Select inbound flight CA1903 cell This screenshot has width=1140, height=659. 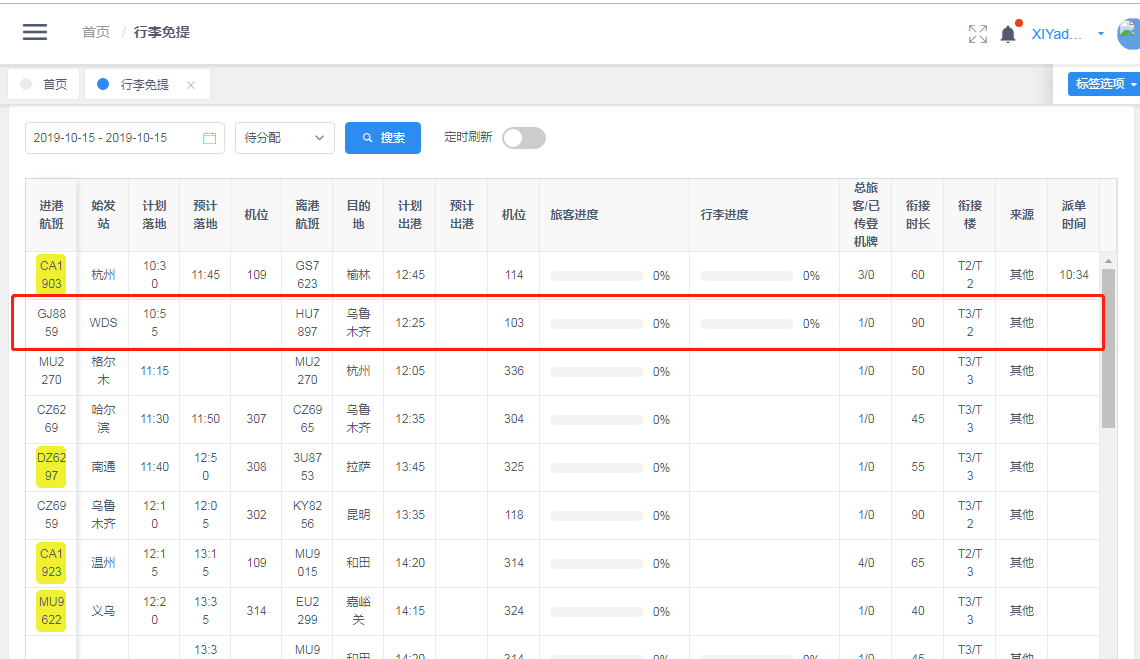(51, 275)
